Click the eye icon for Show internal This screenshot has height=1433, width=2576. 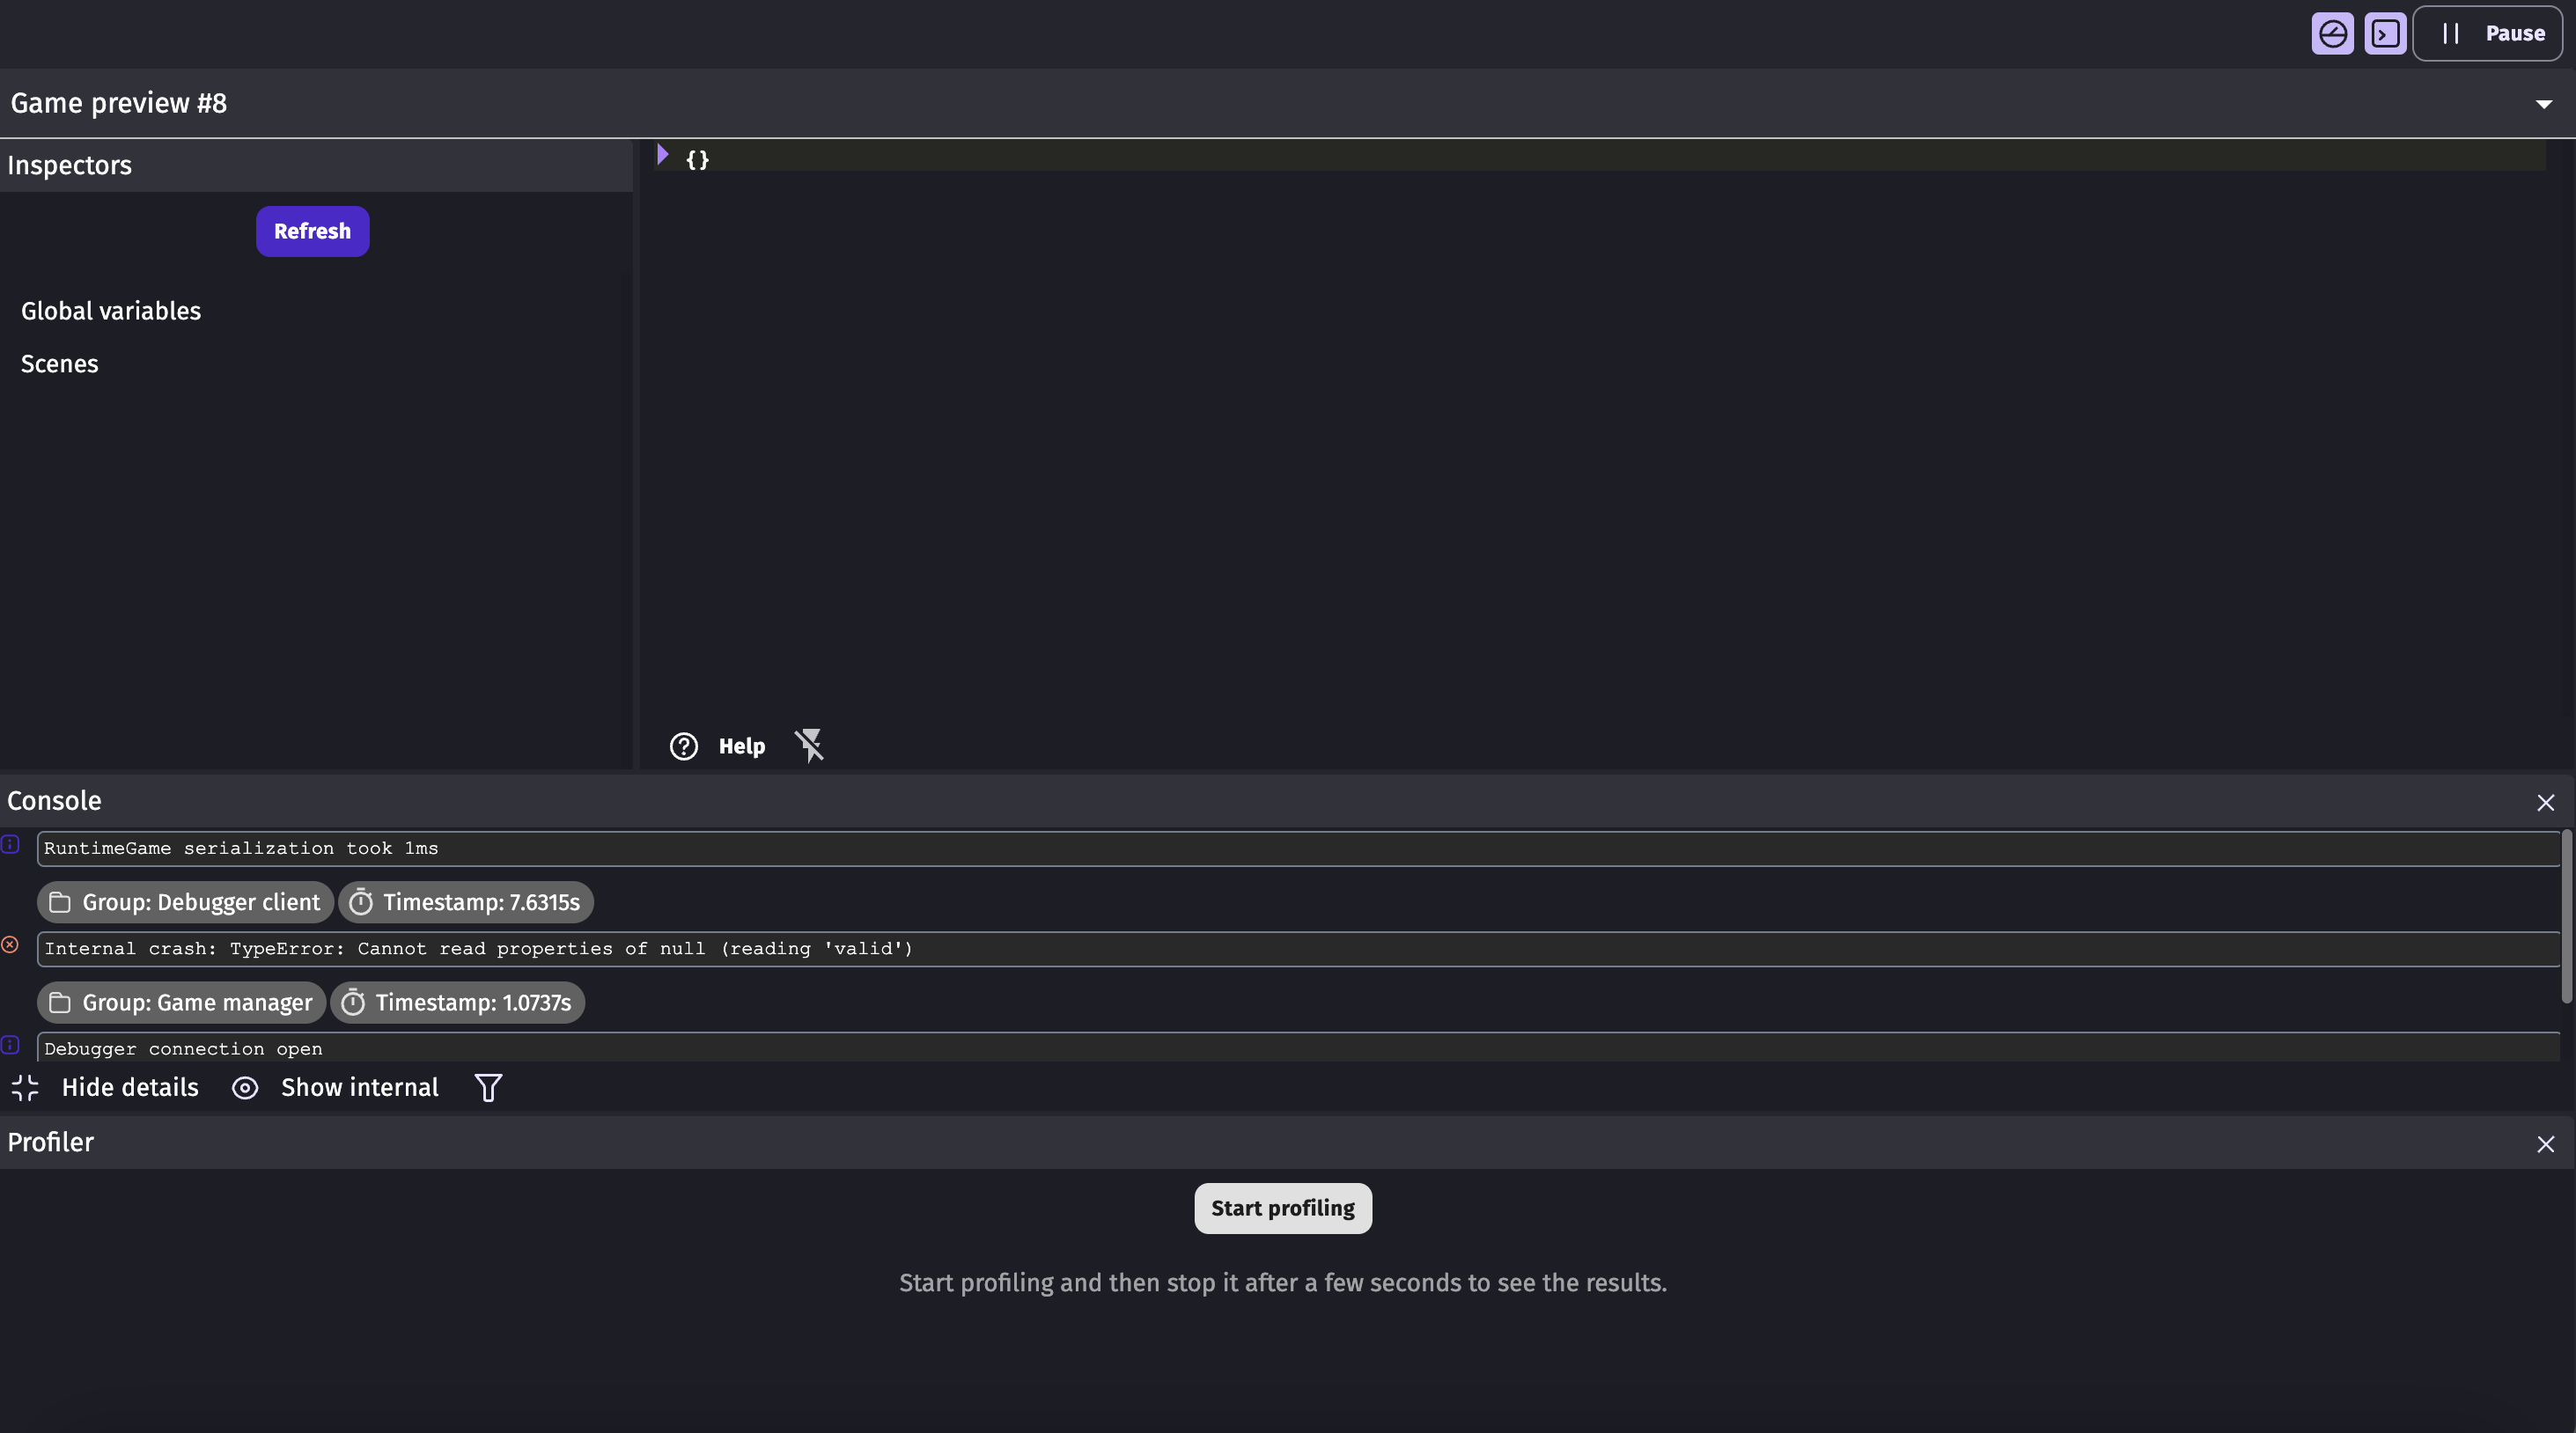pyautogui.click(x=245, y=1088)
